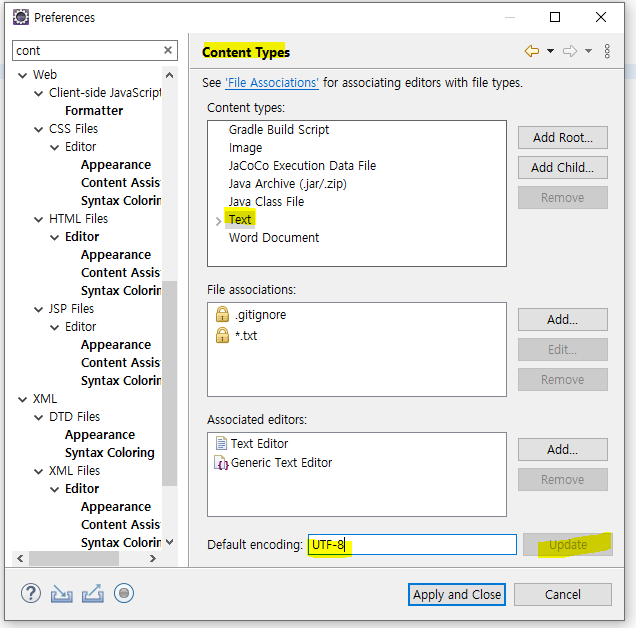The width and height of the screenshot is (636, 628).
Task: Clear the filter text with X icon
Action: [168, 50]
